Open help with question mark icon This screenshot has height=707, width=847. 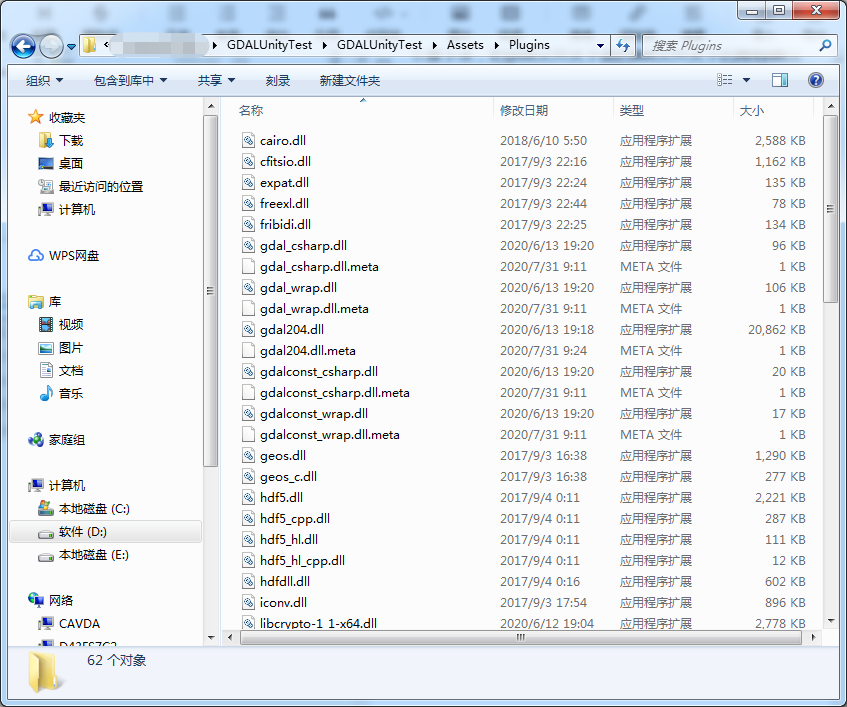[x=816, y=80]
